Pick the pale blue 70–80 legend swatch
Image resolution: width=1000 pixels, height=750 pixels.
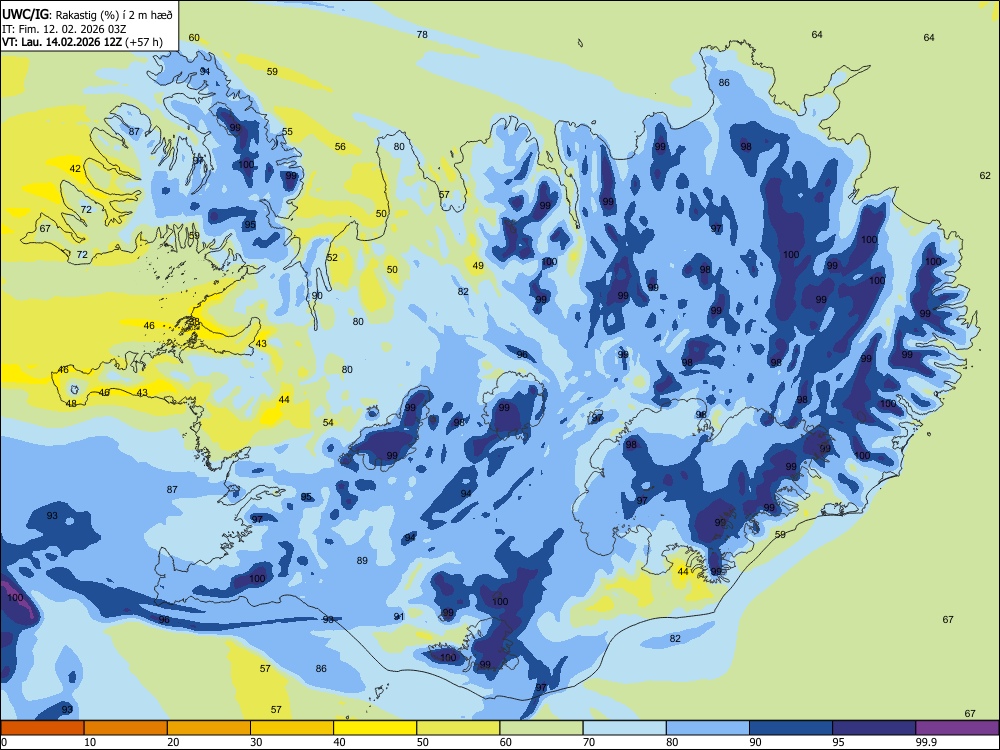624,728
